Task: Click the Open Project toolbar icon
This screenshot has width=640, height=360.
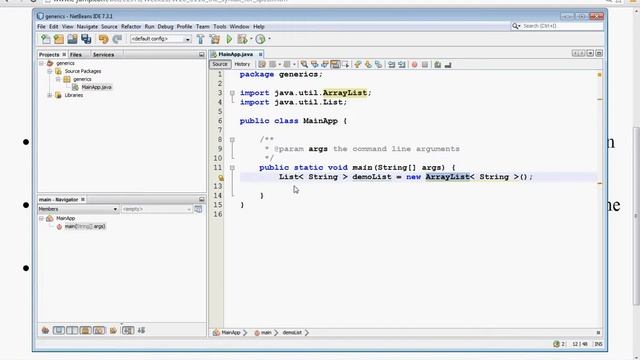Action: click(x=72, y=39)
